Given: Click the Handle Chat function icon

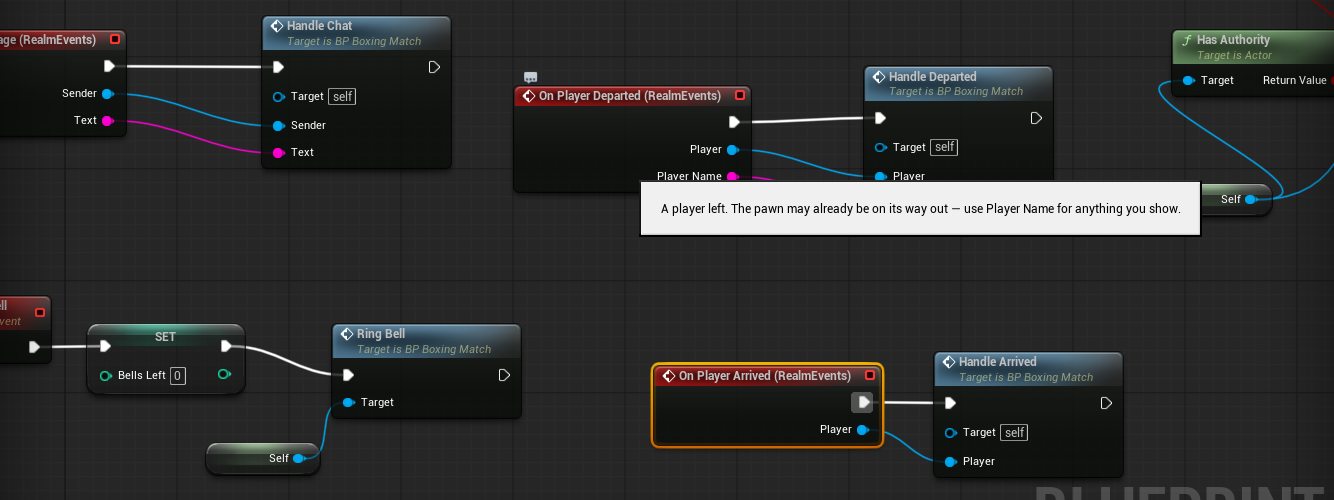Looking at the screenshot, I should coord(276,26).
